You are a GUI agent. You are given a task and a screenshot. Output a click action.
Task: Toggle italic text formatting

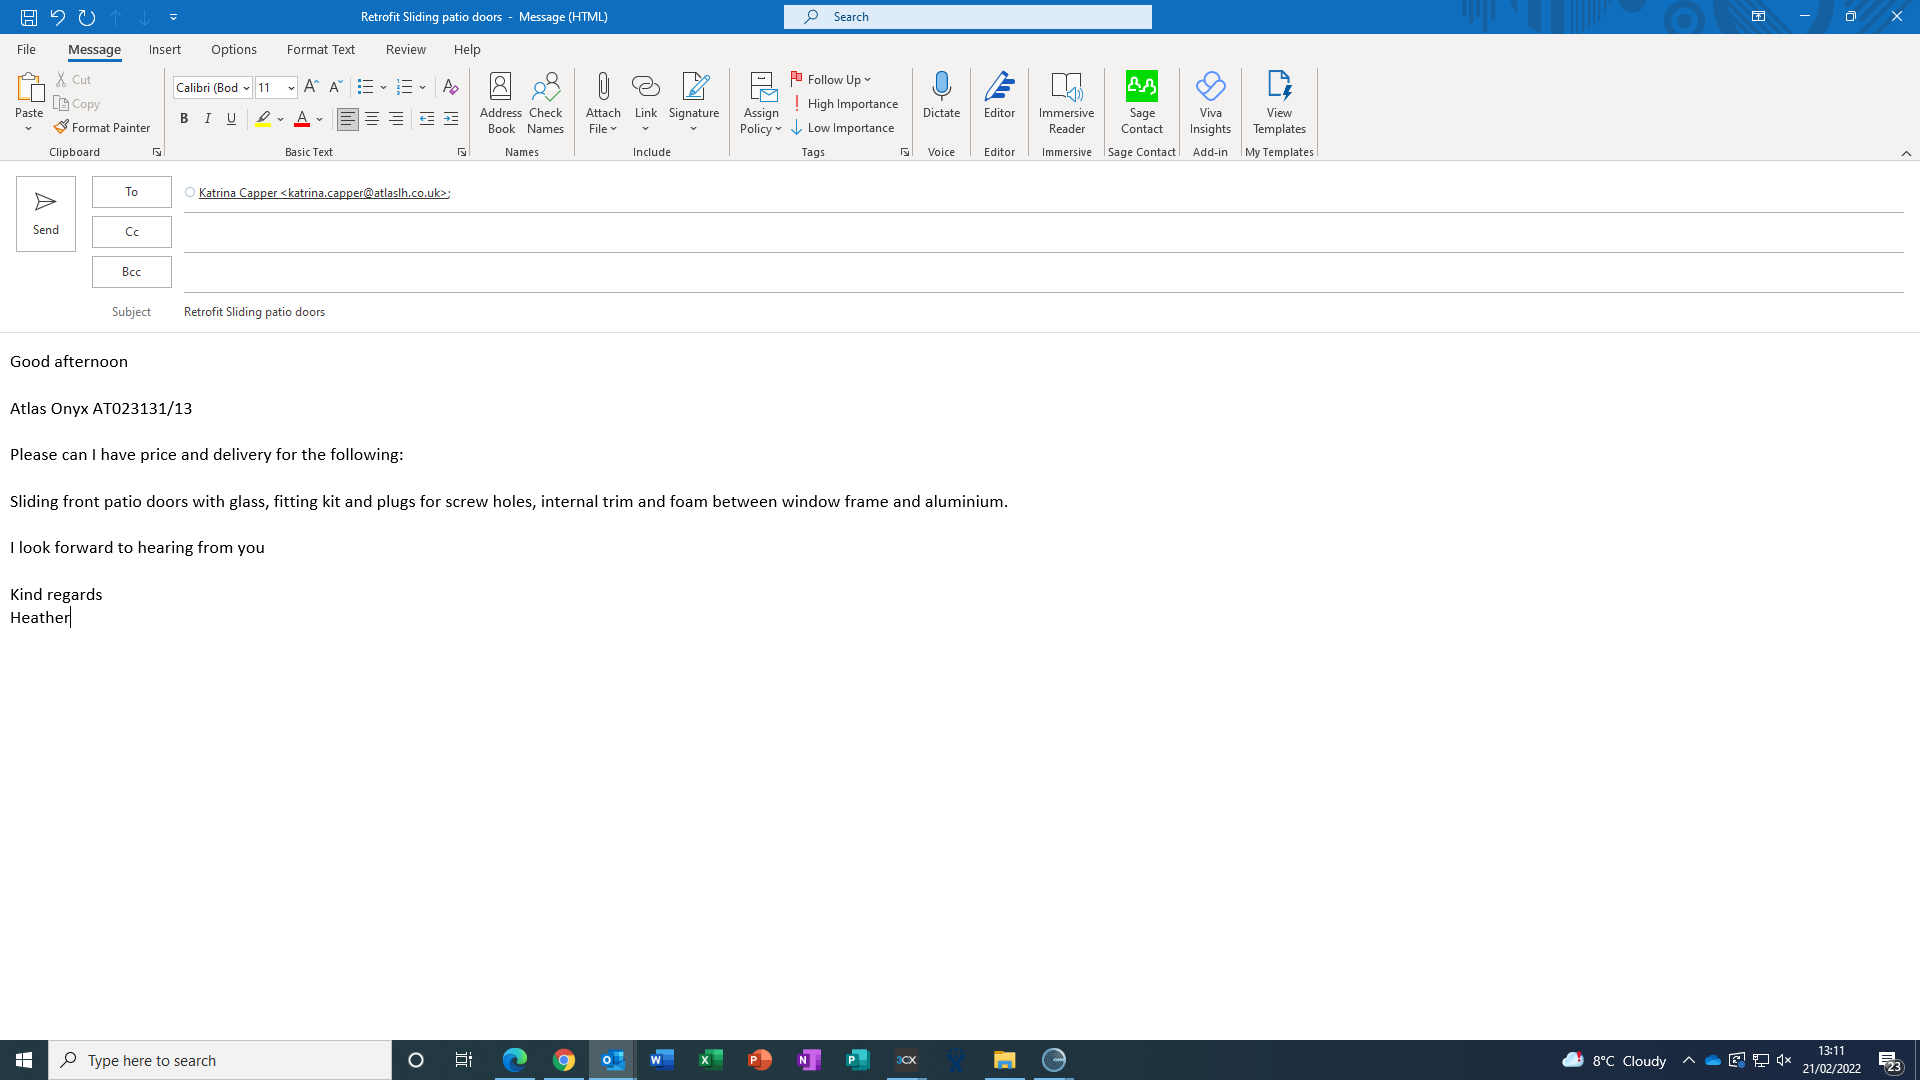pos(208,119)
